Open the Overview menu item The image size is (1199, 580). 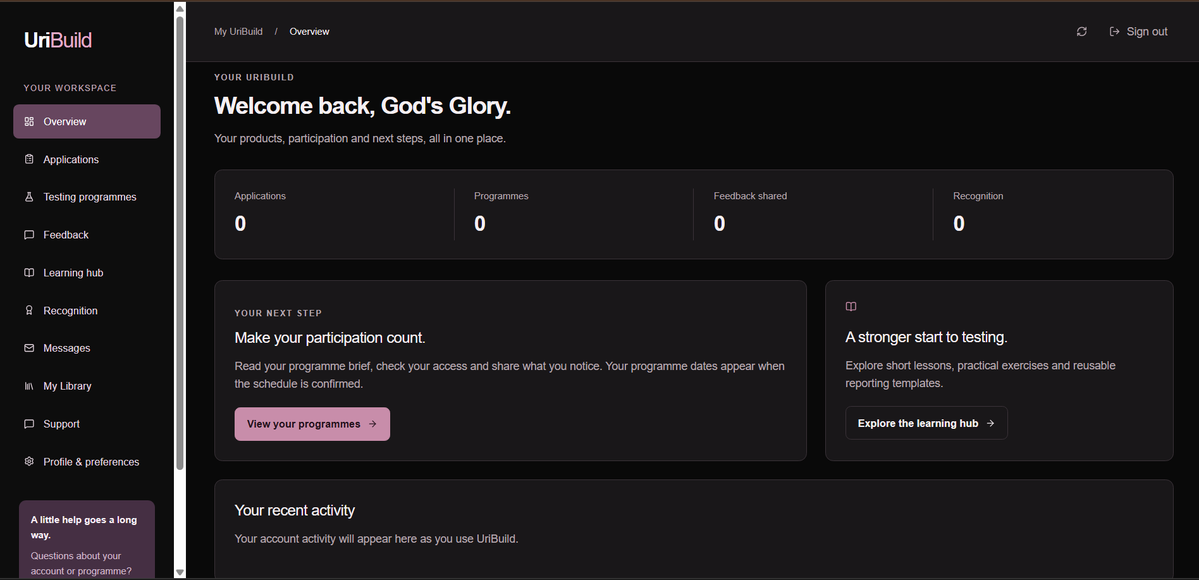86,122
